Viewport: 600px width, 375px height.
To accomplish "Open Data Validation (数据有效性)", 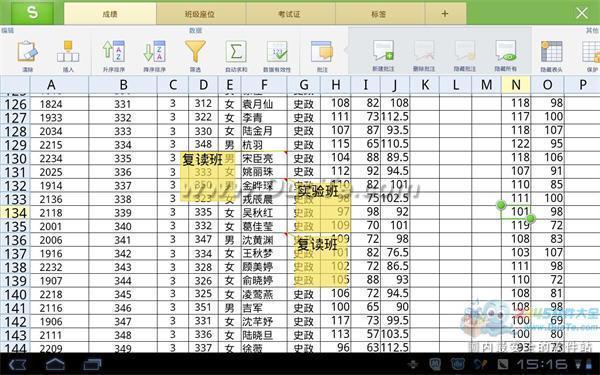I will (x=277, y=56).
